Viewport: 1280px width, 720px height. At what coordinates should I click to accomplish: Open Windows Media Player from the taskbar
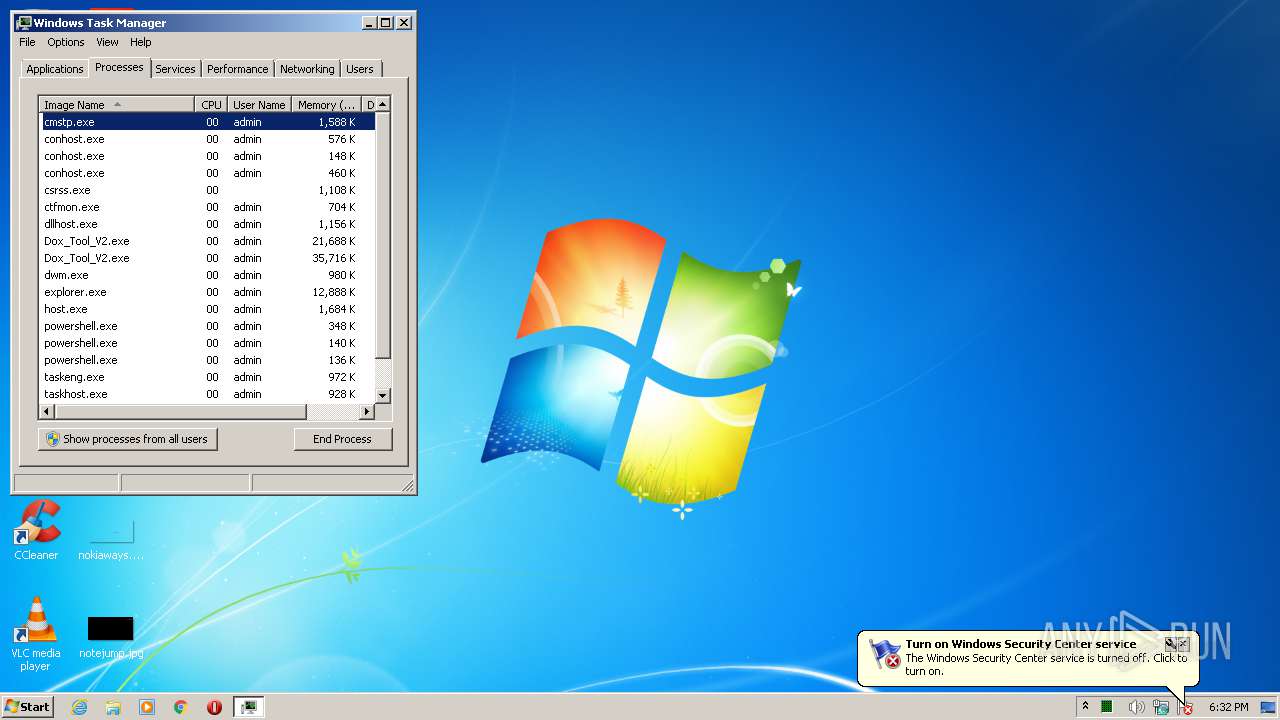point(147,707)
